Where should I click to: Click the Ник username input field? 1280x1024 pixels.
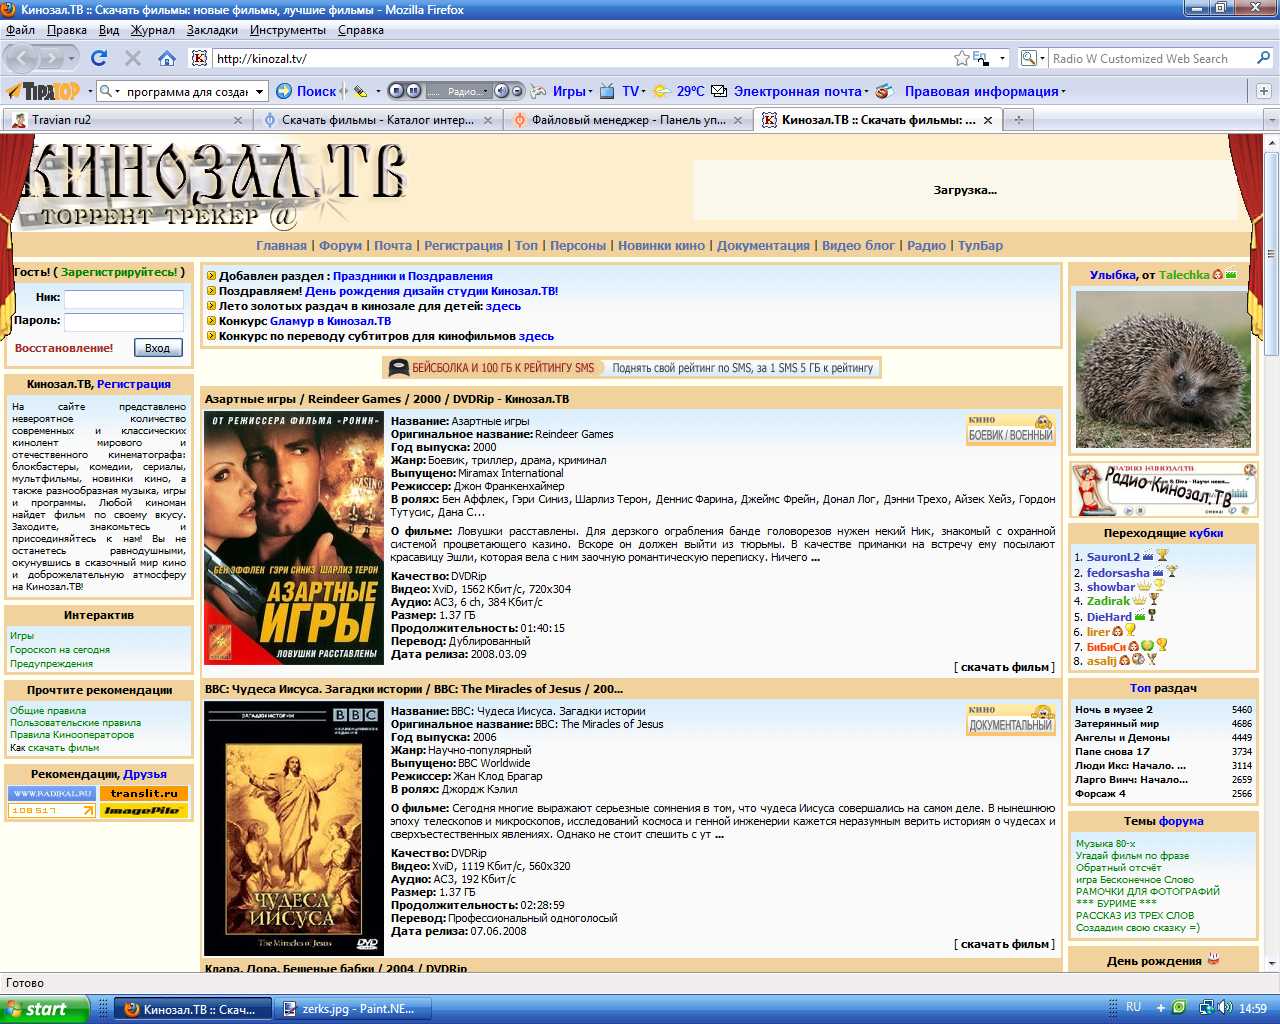pyautogui.click(x=124, y=298)
